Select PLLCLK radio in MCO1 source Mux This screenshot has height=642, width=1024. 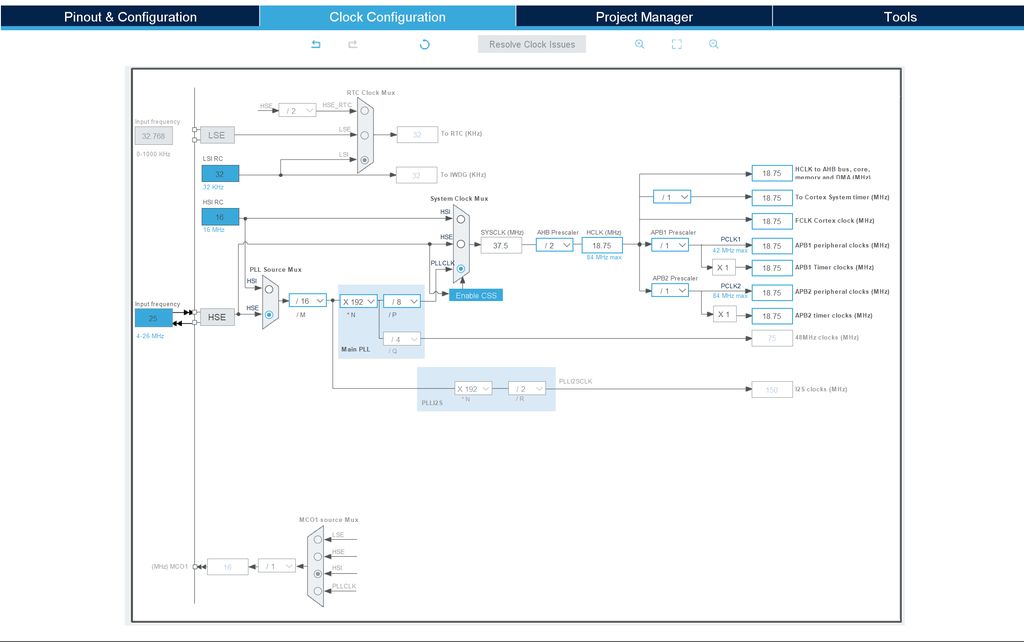coord(317,591)
